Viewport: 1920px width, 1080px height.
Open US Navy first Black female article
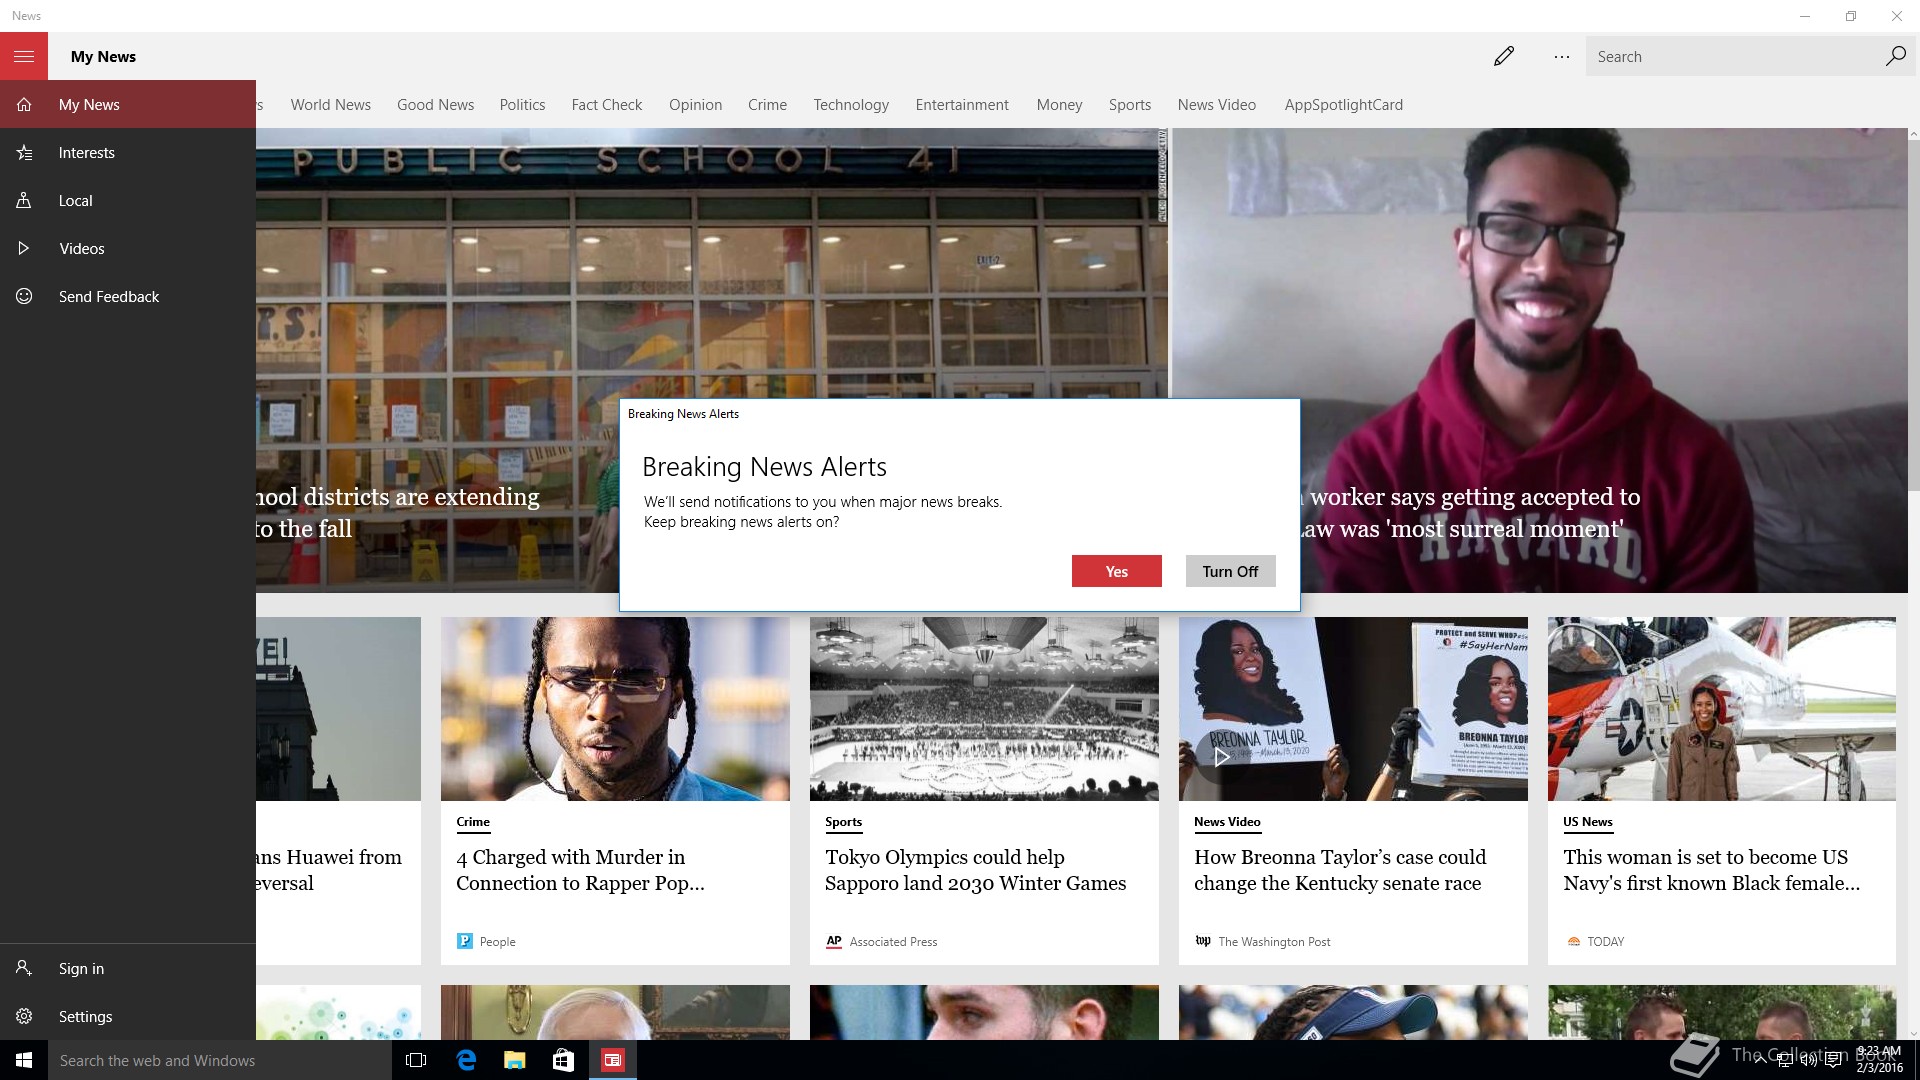point(1711,870)
